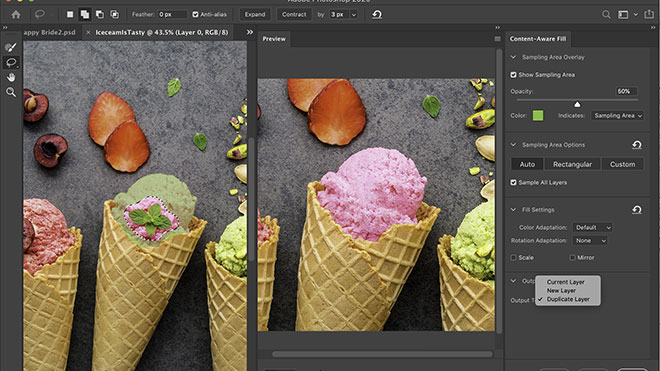The width and height of the screenshot is (660, 371).
Task: Select New Selection mode icon
Action: 70,15
